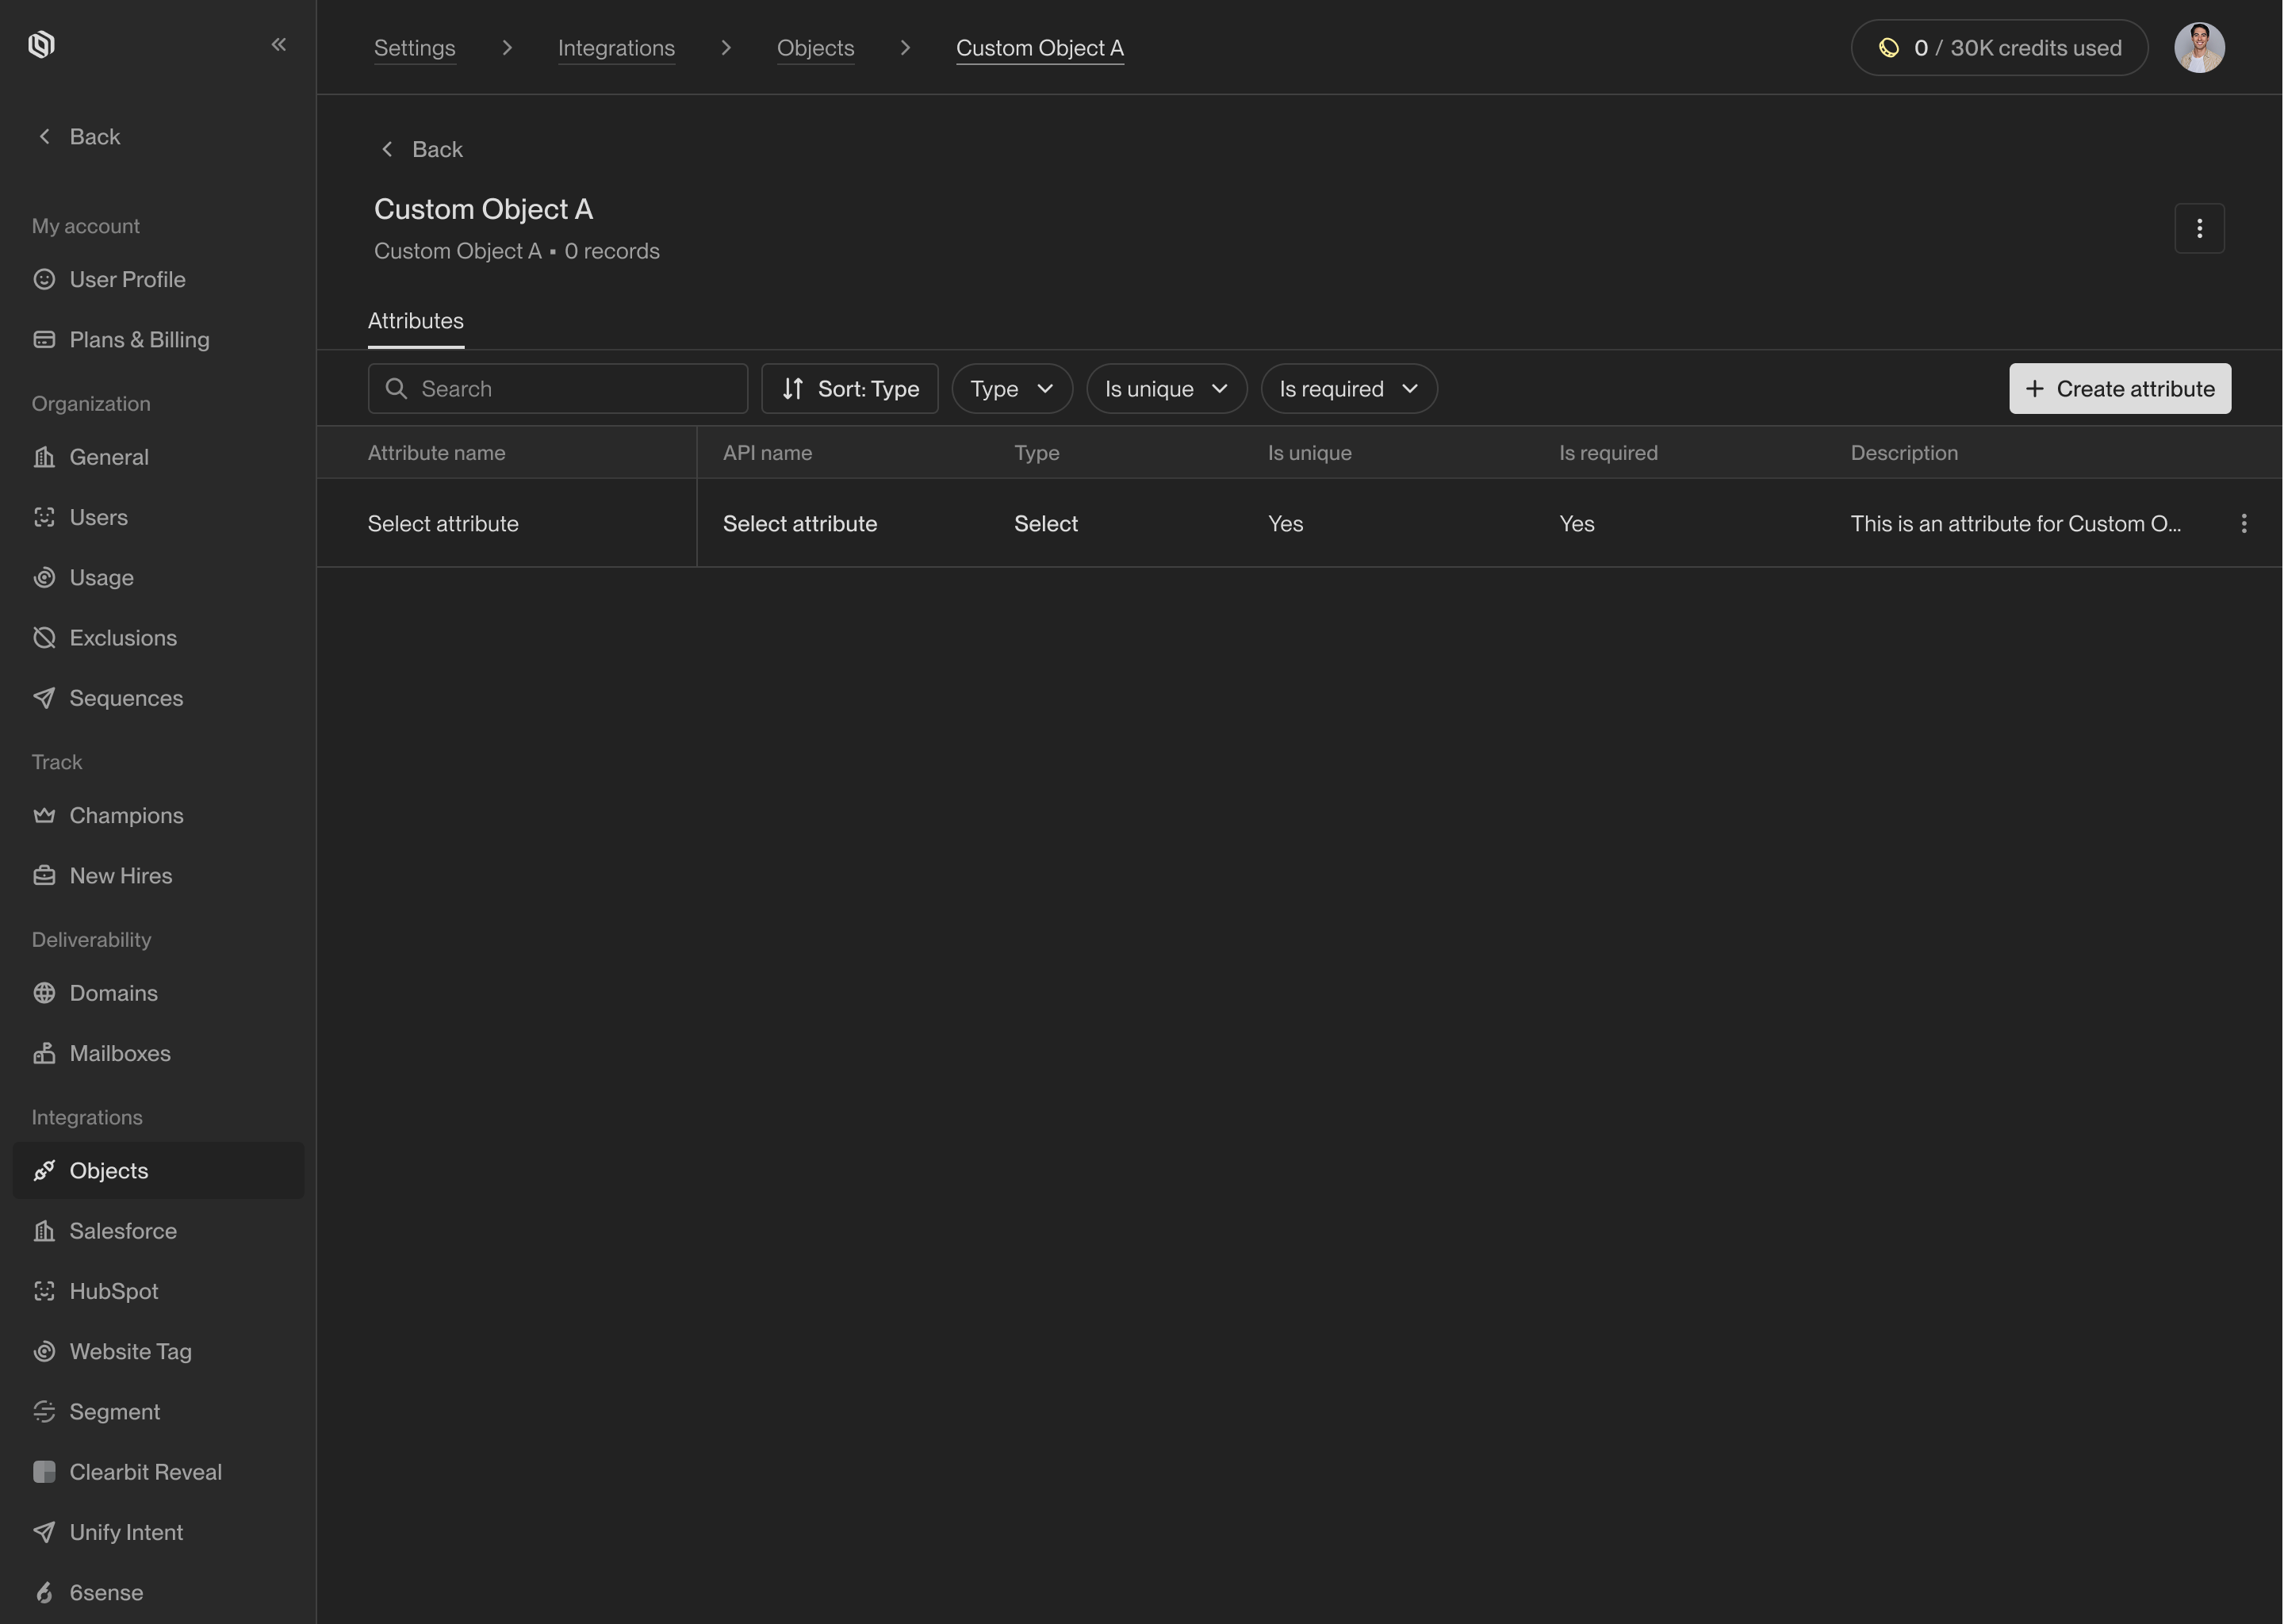Viewport: 2284px width, 1624px height.
Task: Click the Champions crown icon
Action: click(x=44, y=815)
